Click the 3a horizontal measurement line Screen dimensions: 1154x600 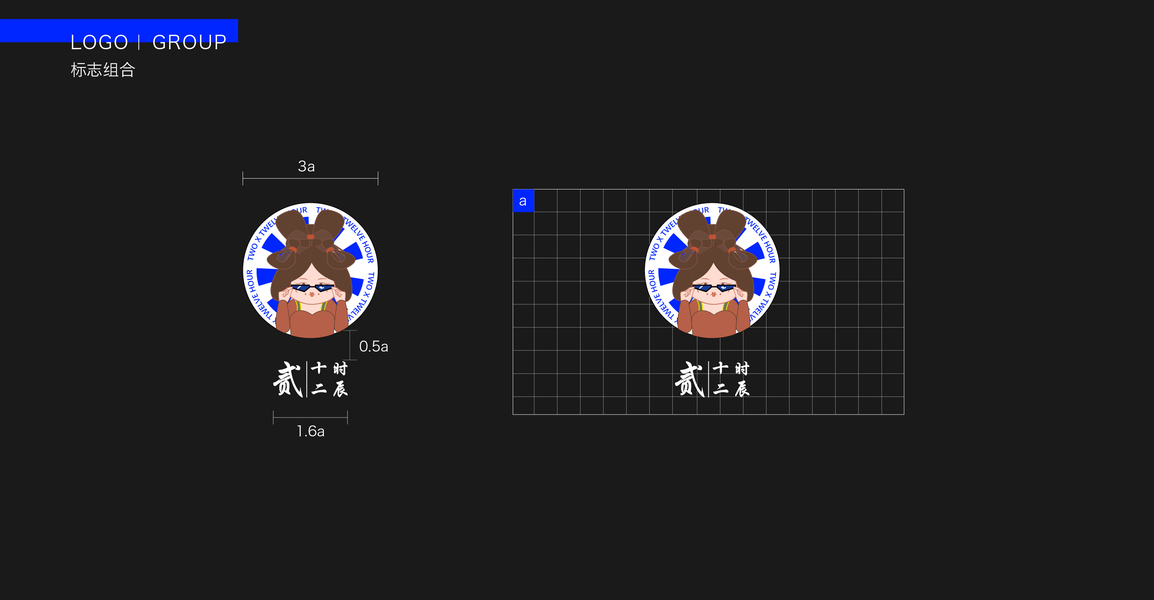(x=310, y=178)
